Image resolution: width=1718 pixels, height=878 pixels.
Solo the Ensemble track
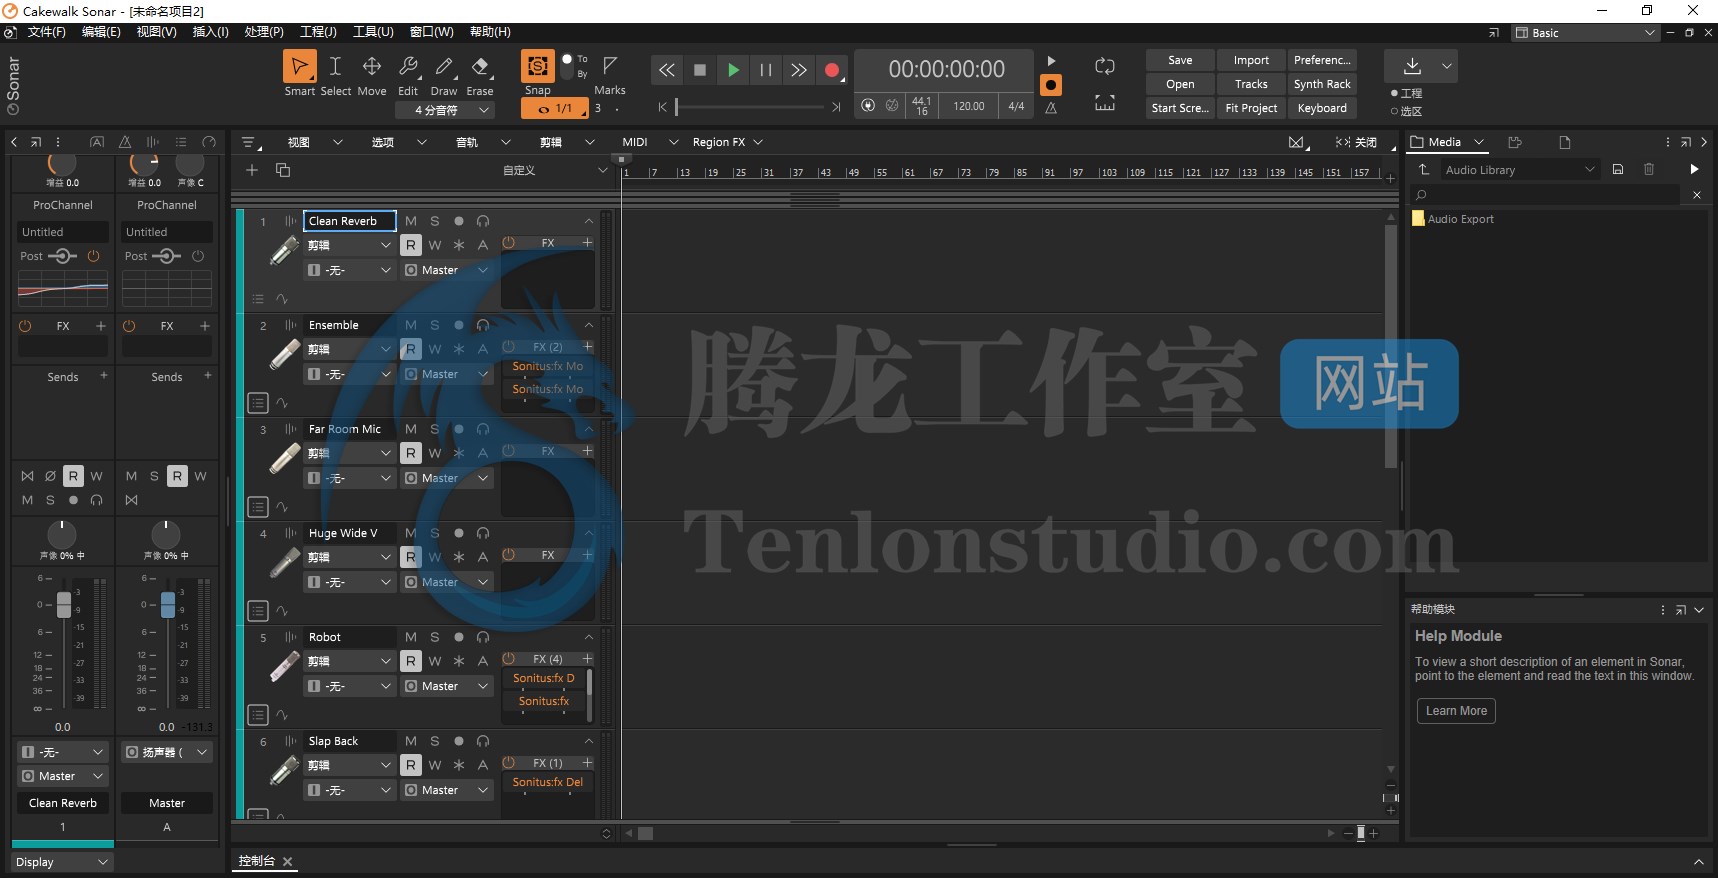click(434, 325)
